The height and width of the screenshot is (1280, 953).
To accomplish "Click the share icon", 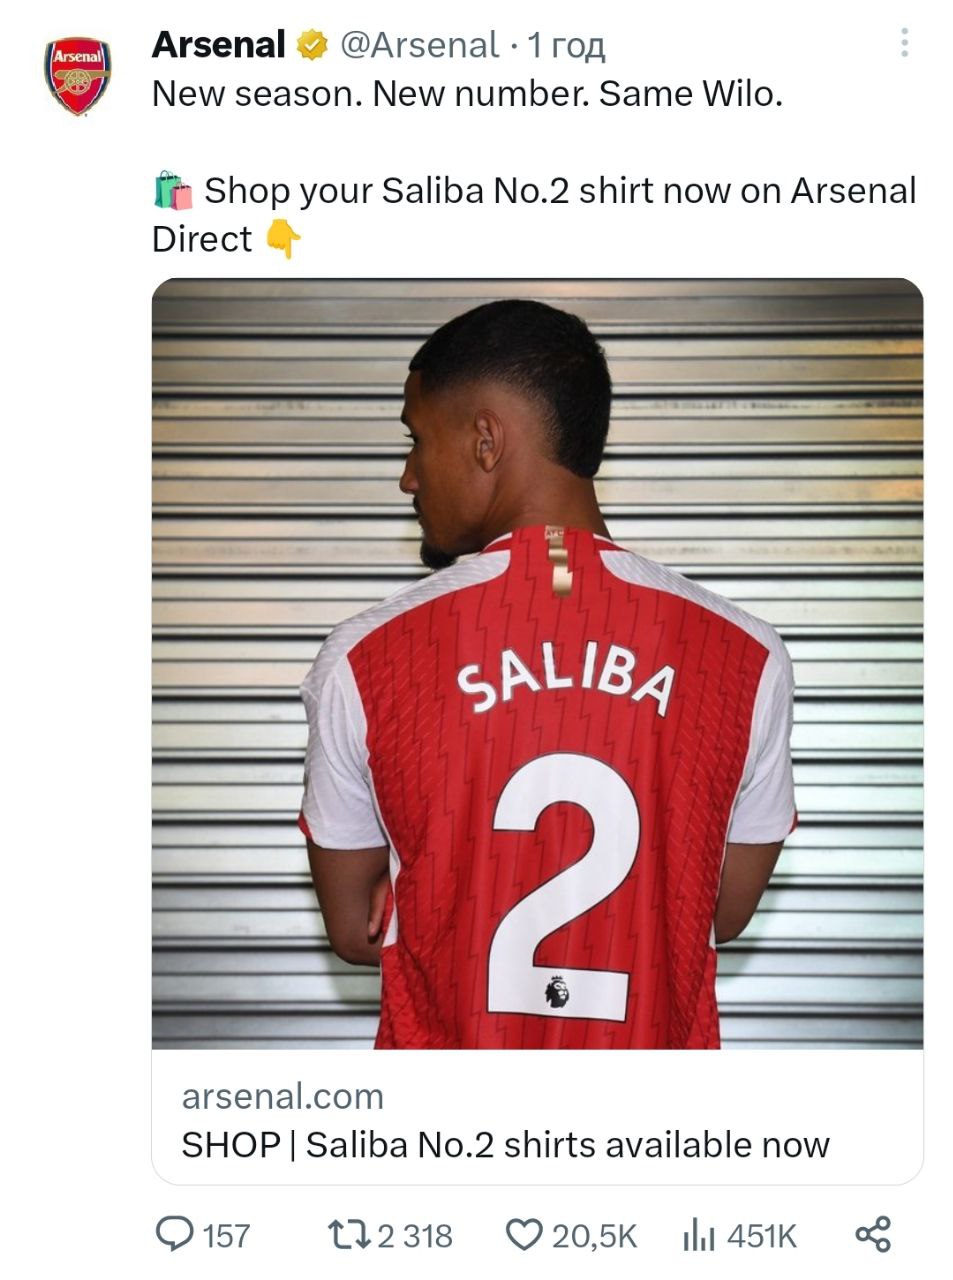I will (x=872, y=1234).
